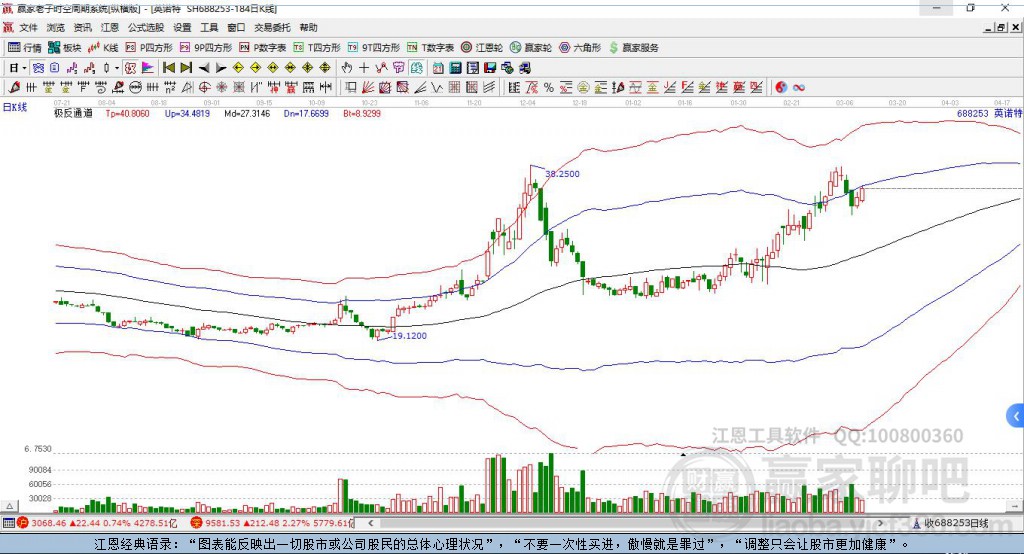The height and width of the screenshot is (554, 1024).
Task: Open the 交易委托 menu
Action: point(272,27)
